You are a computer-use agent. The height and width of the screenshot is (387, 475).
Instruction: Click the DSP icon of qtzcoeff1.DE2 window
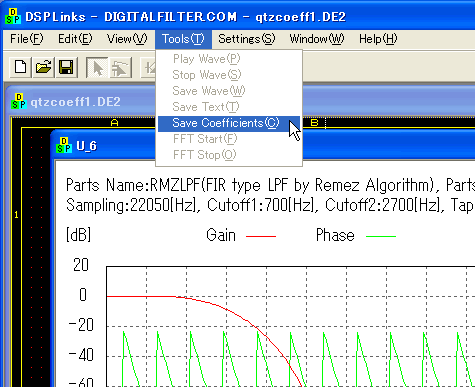pos(19,101)
